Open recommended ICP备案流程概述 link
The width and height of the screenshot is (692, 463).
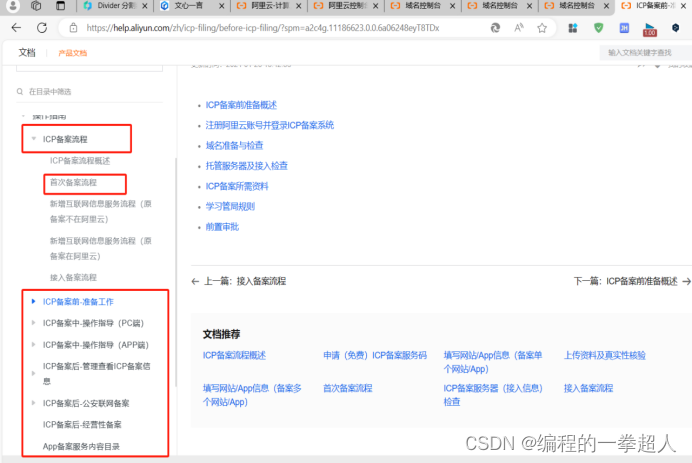pyautogui.click(x=234, y=355)
